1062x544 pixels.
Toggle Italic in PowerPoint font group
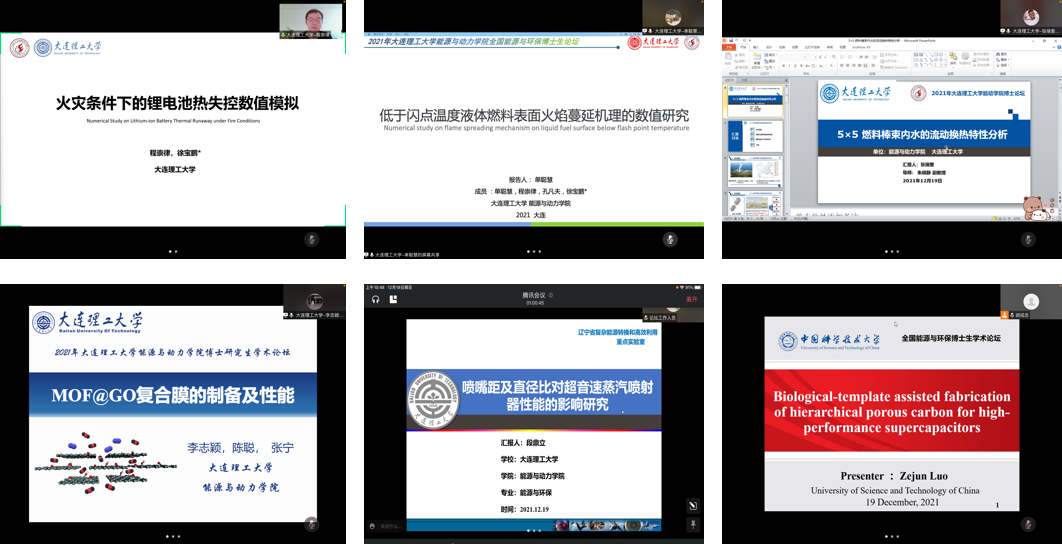(789, 66)
